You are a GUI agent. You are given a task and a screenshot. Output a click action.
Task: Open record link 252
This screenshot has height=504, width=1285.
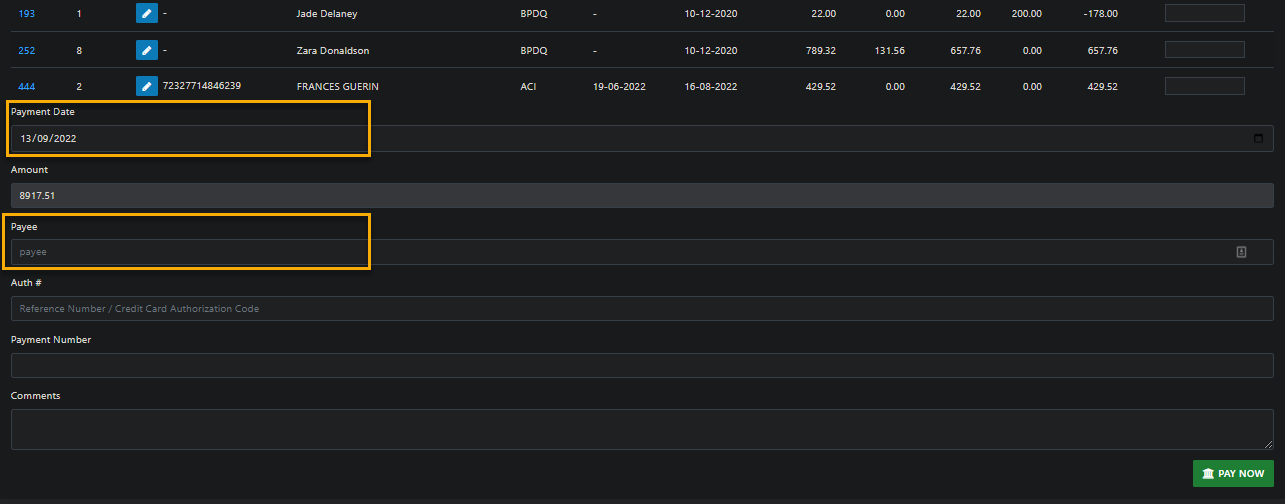[27, 50]
